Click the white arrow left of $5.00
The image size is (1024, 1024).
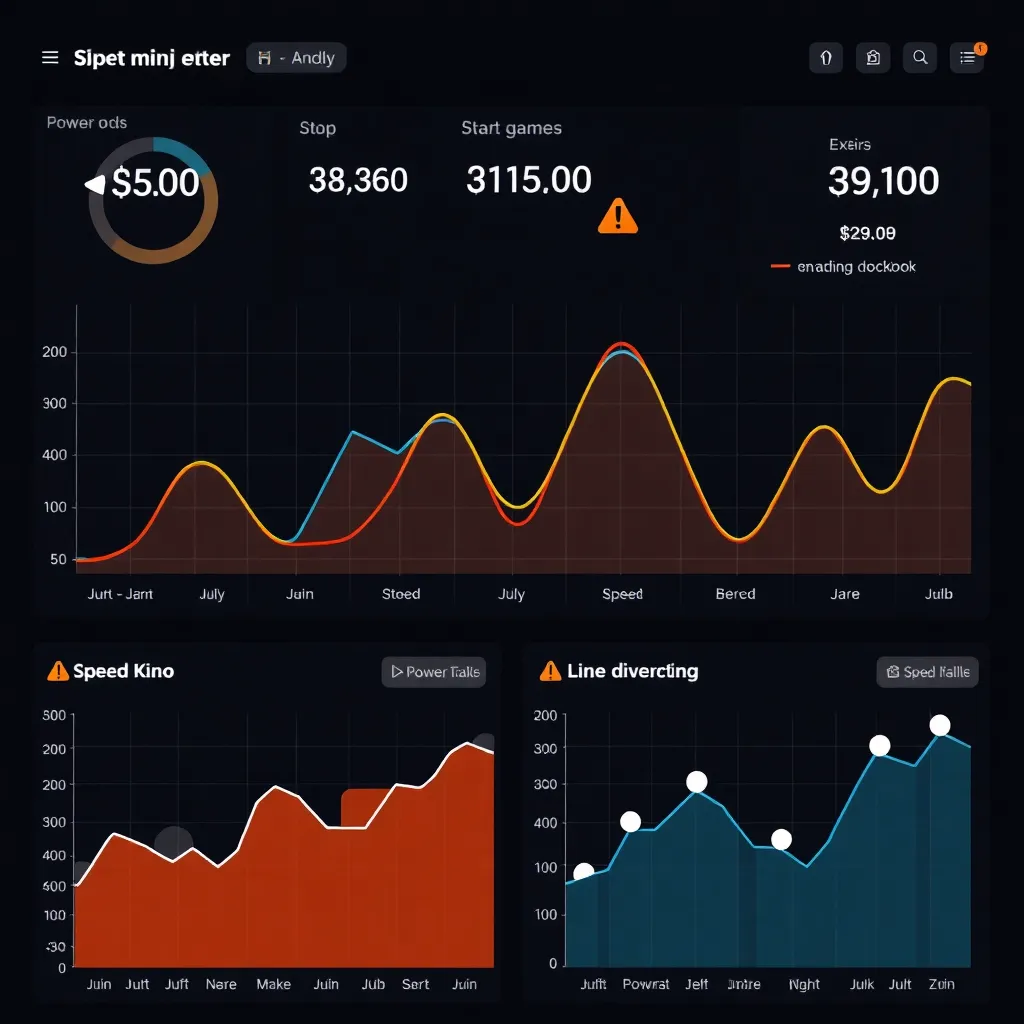[x=95, y=184]
